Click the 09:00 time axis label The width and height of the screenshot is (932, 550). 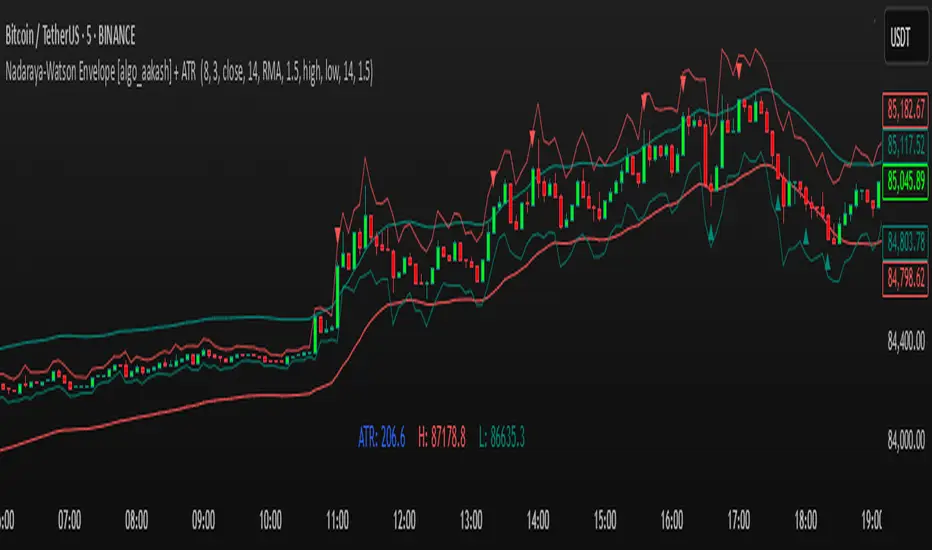click(x=203, y=520)
